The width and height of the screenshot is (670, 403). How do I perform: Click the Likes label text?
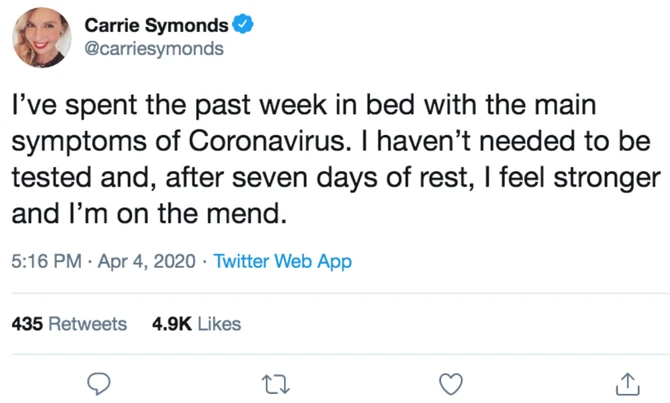(x=219, y=324)
